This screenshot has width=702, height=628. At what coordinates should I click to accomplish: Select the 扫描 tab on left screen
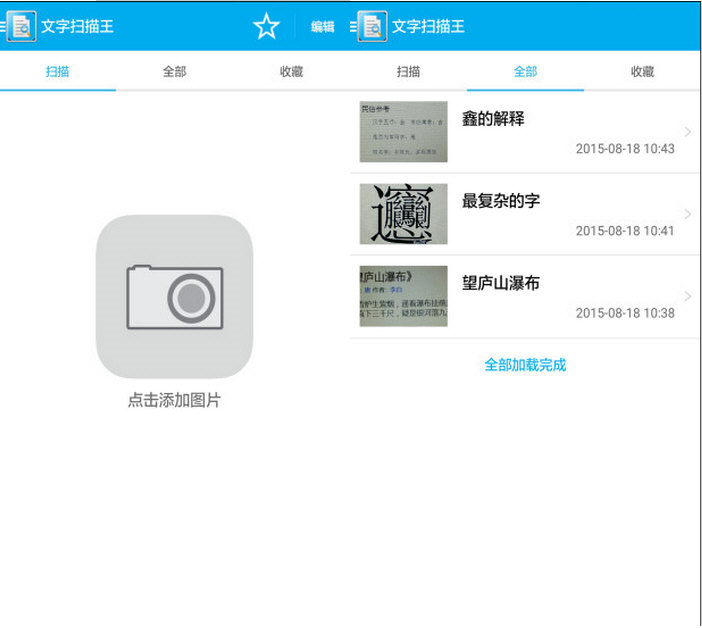[x=58, y=72]
